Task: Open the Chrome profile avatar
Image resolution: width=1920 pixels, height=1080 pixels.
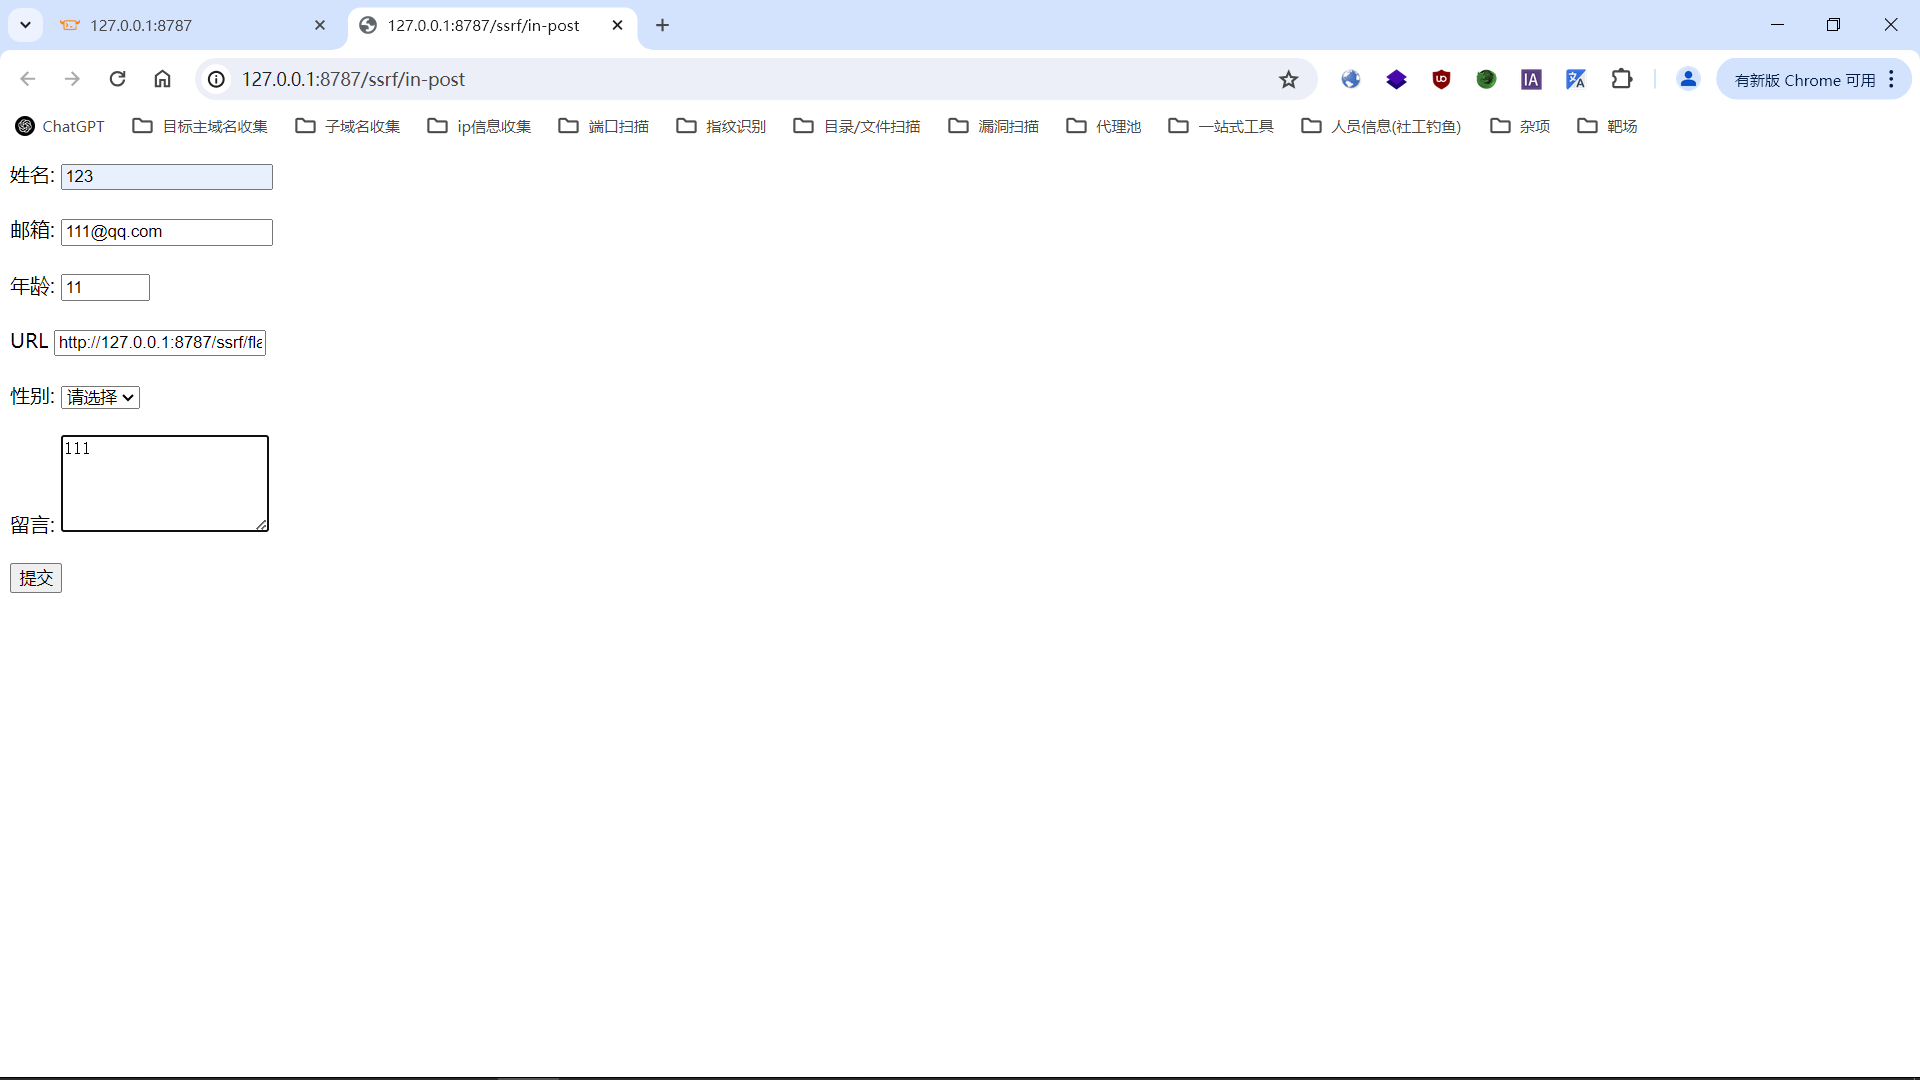Action: (x=1688, y=79)
